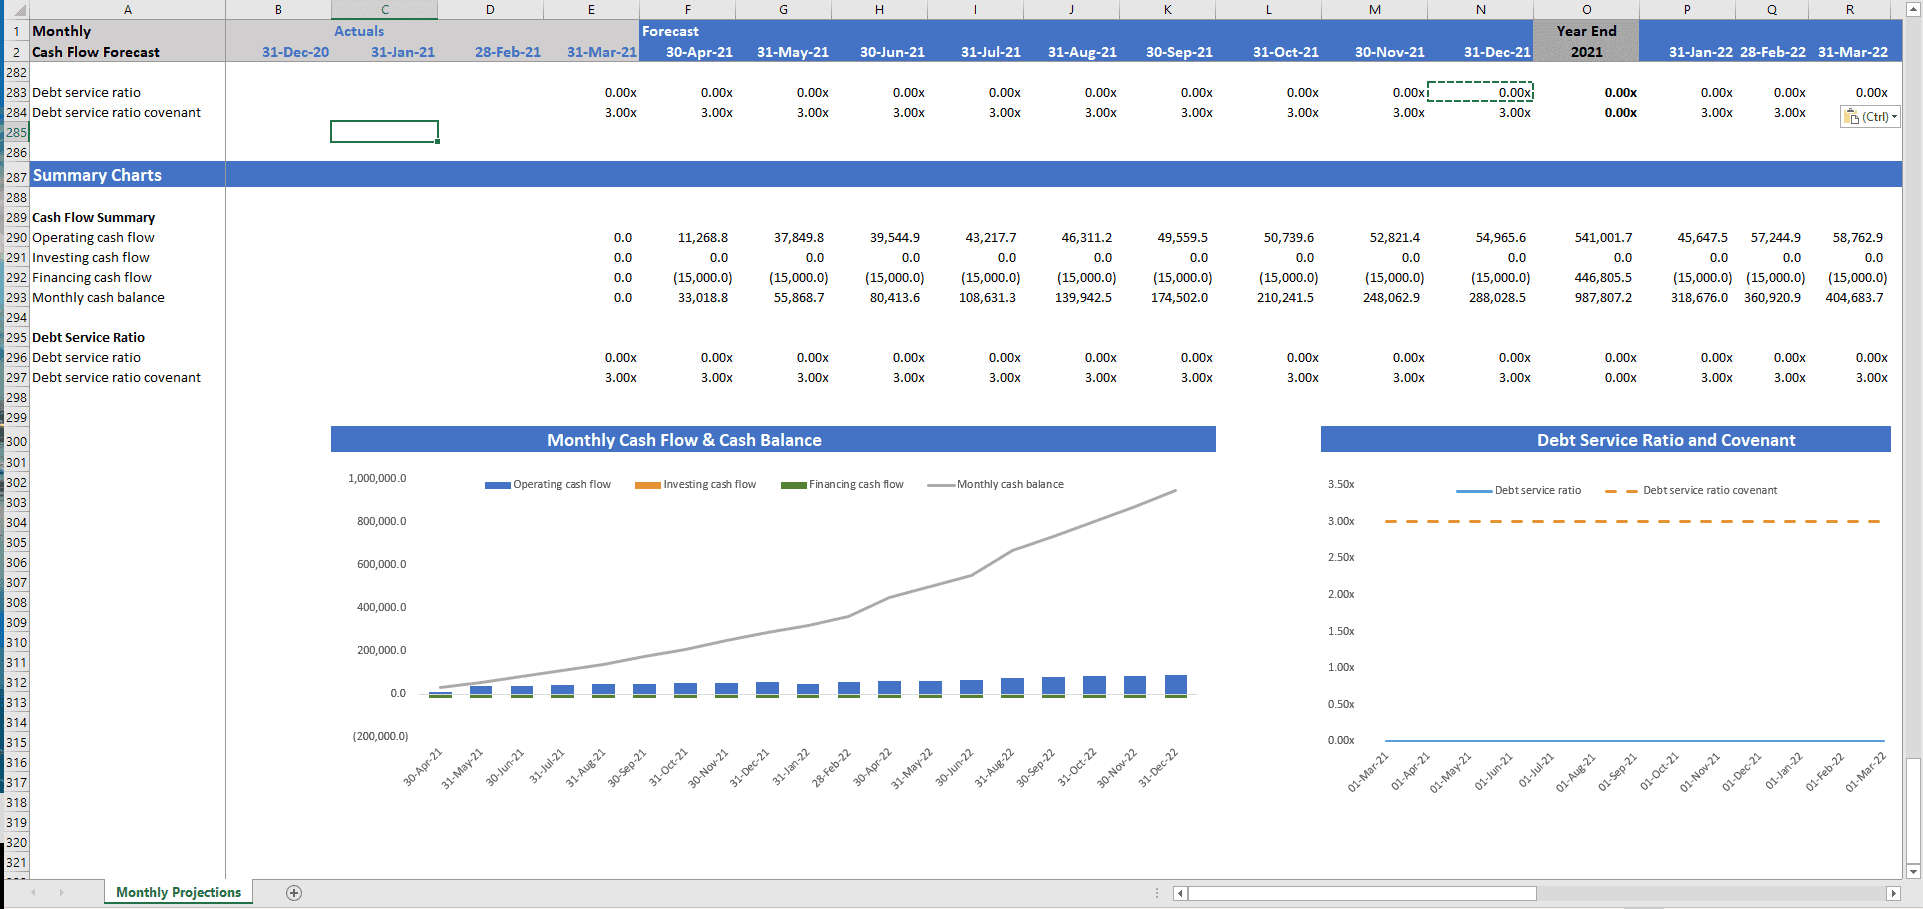Click Debt service ratio covenant legend entry
This screenshot has height=909, width=1923.
tap(1692, 490)
